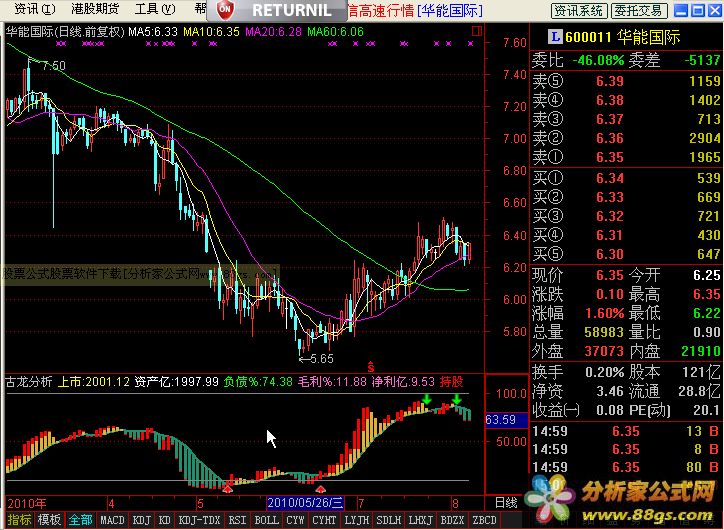Switch to the RSI indicator

(x=237, y=520)
